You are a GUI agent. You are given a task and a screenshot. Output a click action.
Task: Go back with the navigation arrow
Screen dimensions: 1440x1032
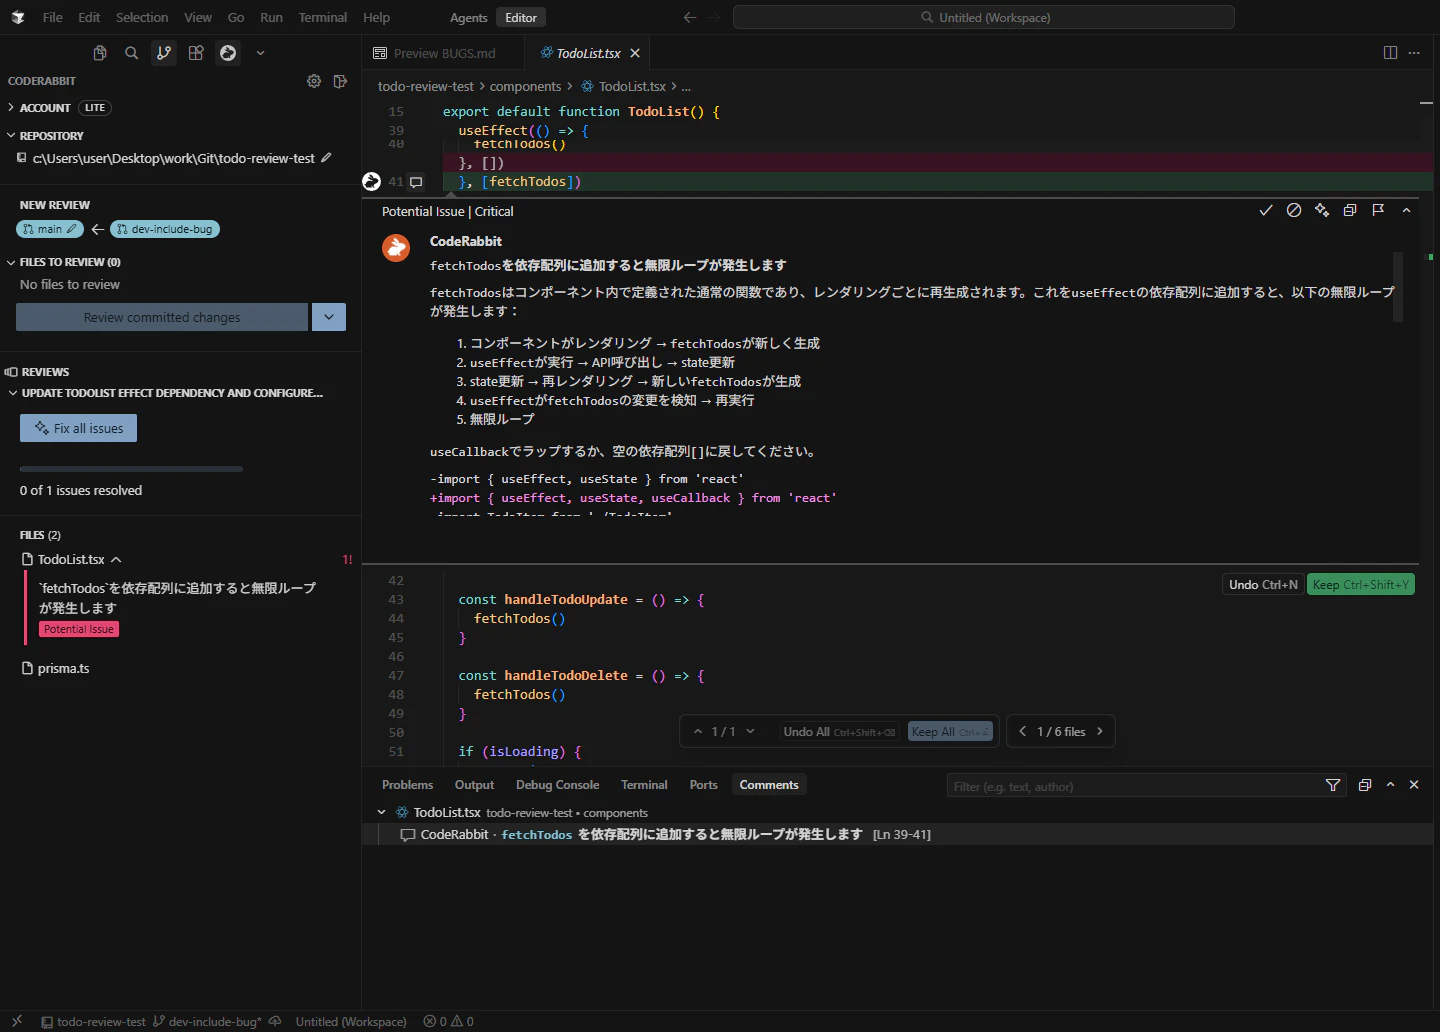pos(690,17)
